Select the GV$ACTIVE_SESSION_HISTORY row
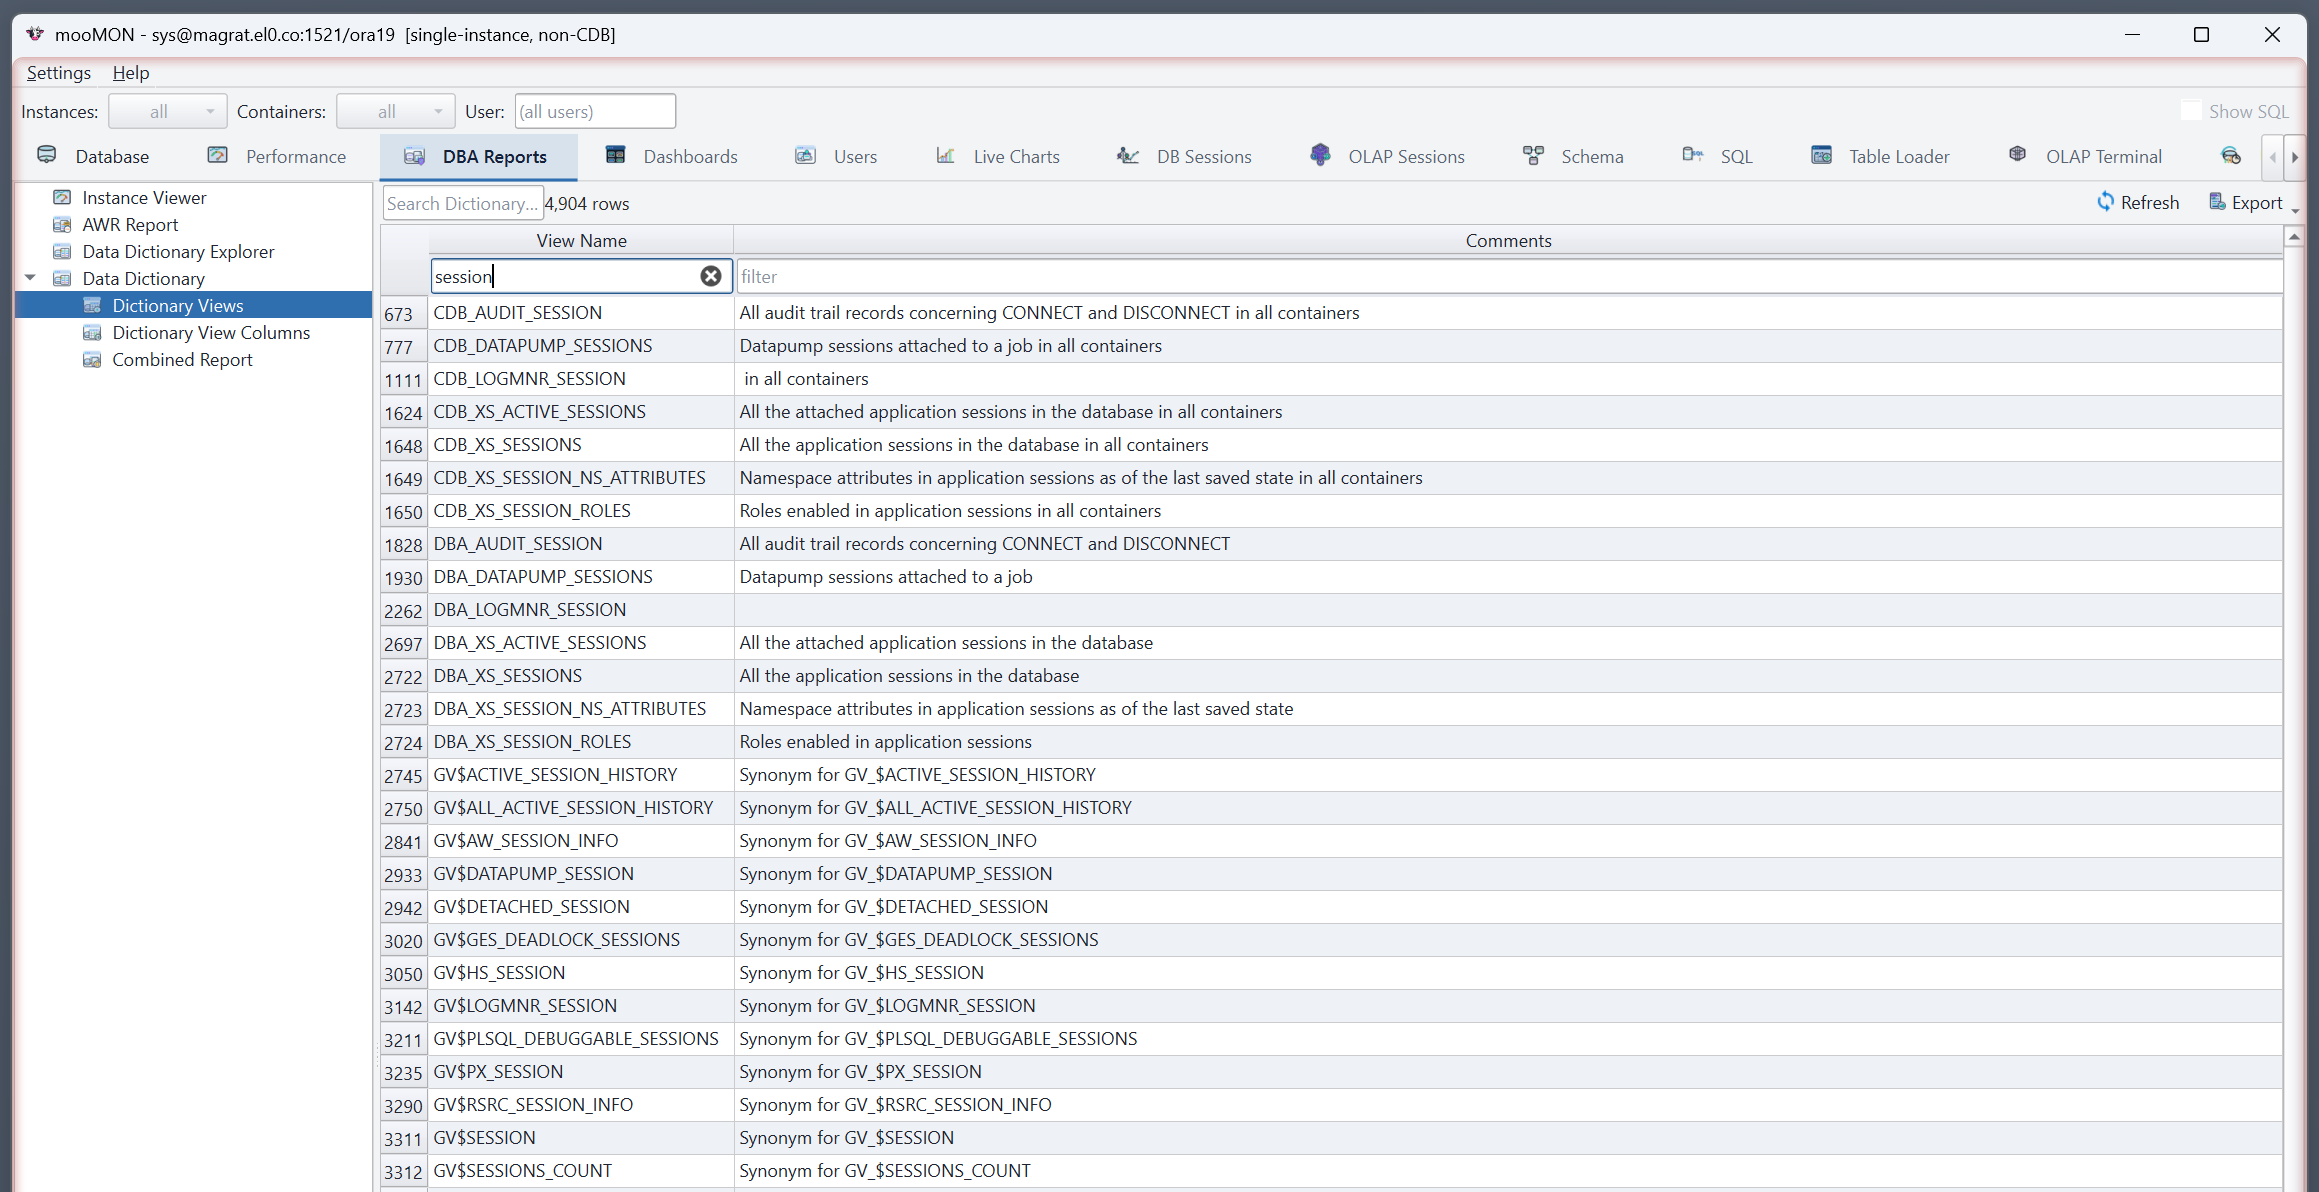The width and height of the screenshot is (2319, 1192). pos(1331,775)
